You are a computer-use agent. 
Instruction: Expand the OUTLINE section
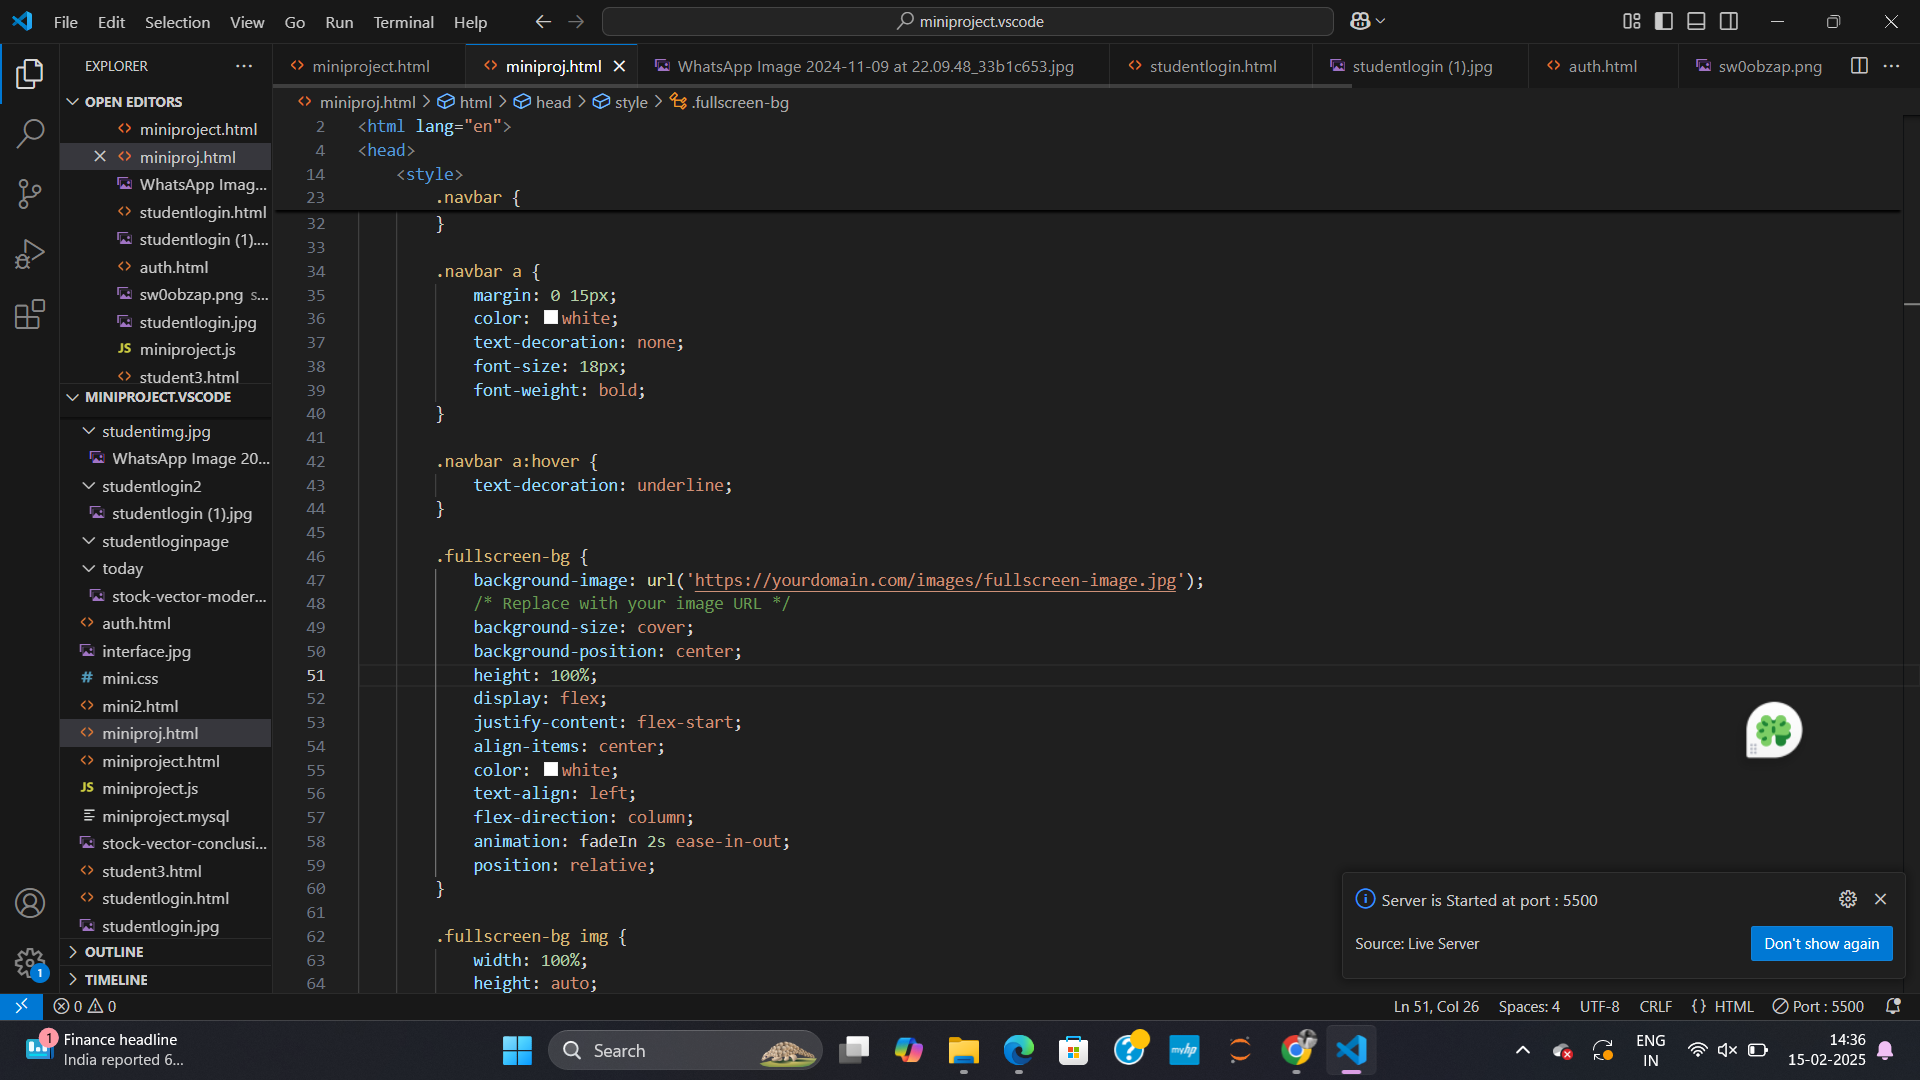(114, 952)
